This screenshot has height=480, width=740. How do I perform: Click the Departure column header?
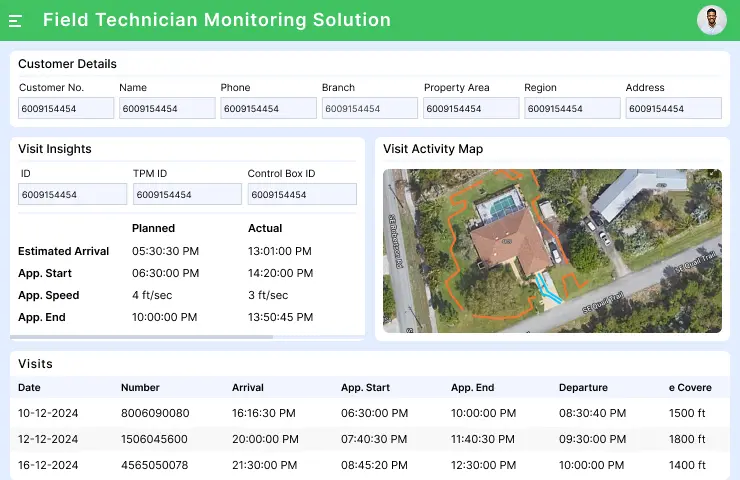(583, 387)
